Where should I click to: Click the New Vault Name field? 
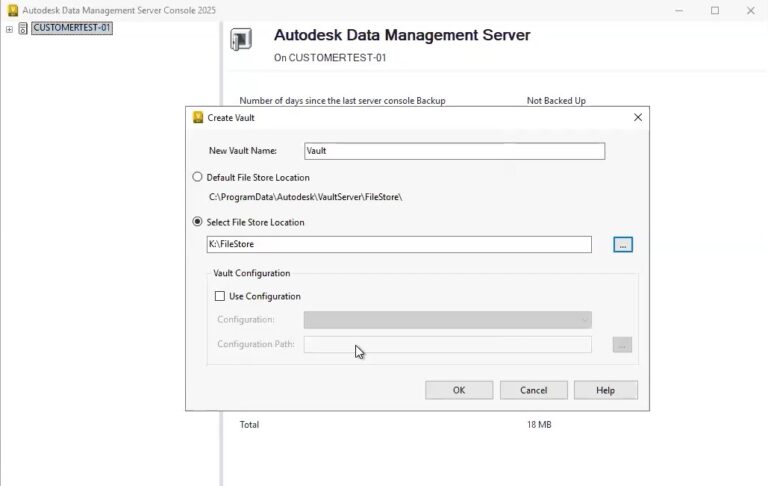coord(455,151)
